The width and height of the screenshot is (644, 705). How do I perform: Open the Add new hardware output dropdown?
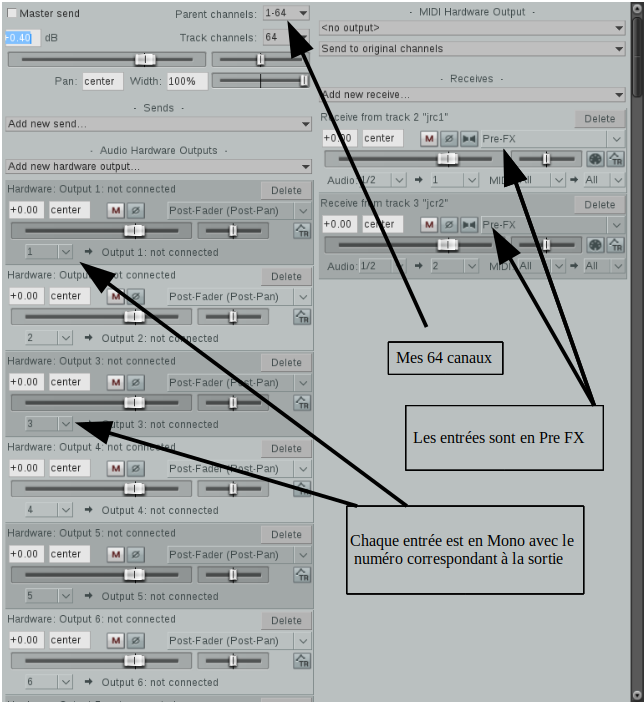(x=158, y=166)
